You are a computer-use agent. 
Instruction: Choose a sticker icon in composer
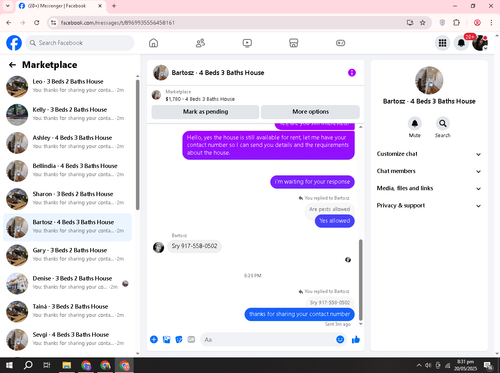tap(179, 339)
